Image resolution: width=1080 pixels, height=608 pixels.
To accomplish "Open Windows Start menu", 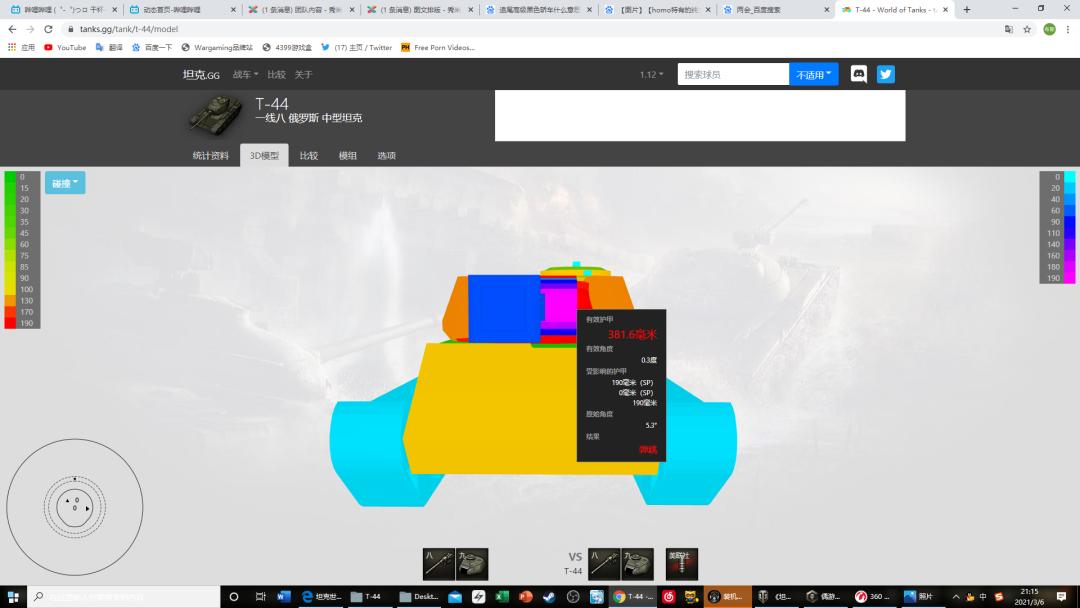I will 13,596.
